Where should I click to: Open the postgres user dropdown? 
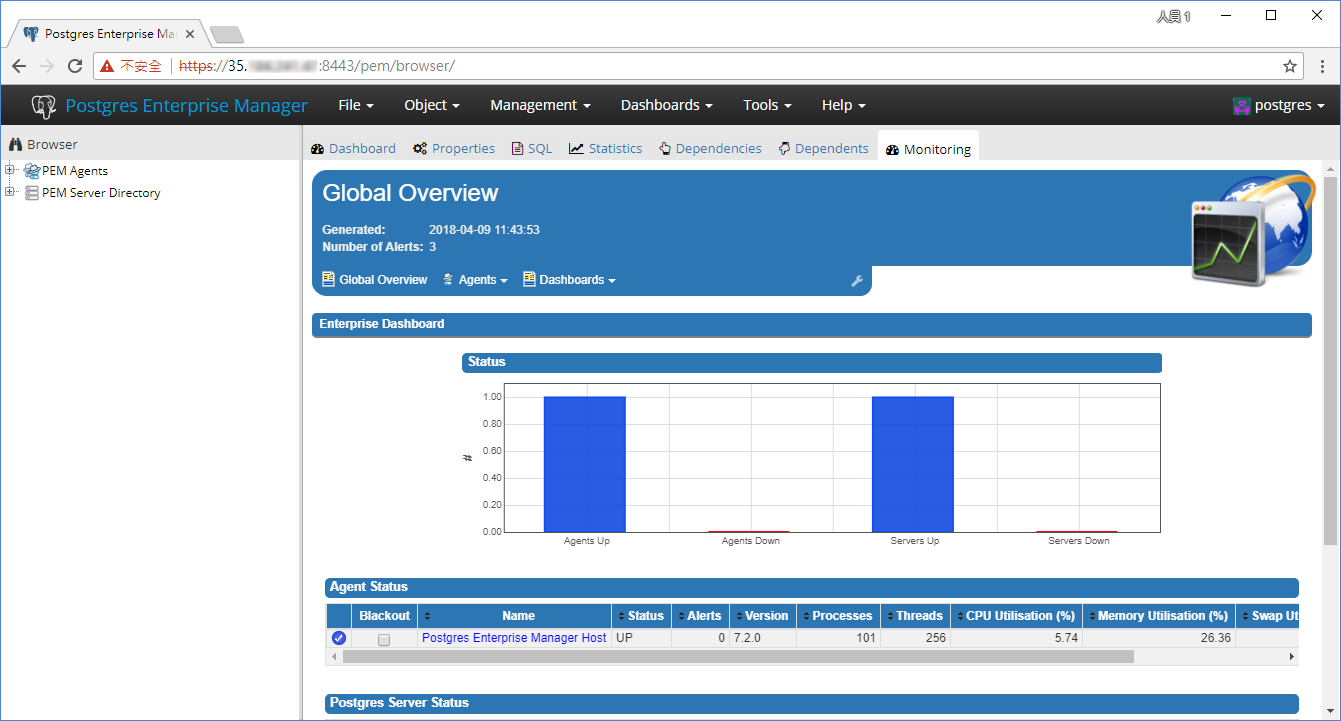1279,105
